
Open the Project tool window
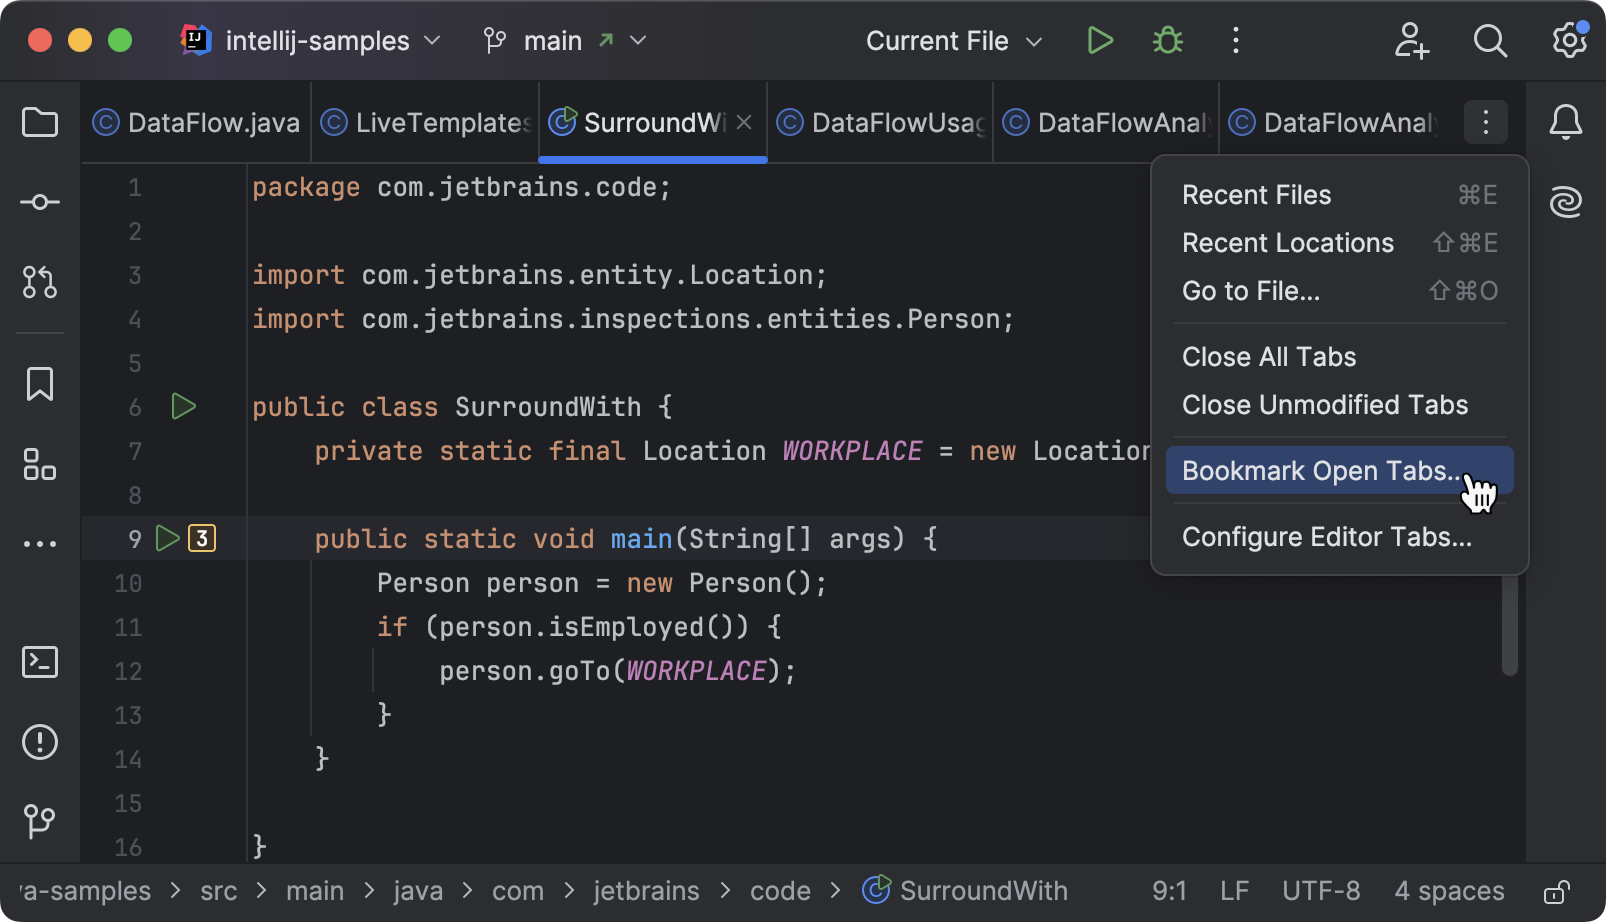click(39, 122)
